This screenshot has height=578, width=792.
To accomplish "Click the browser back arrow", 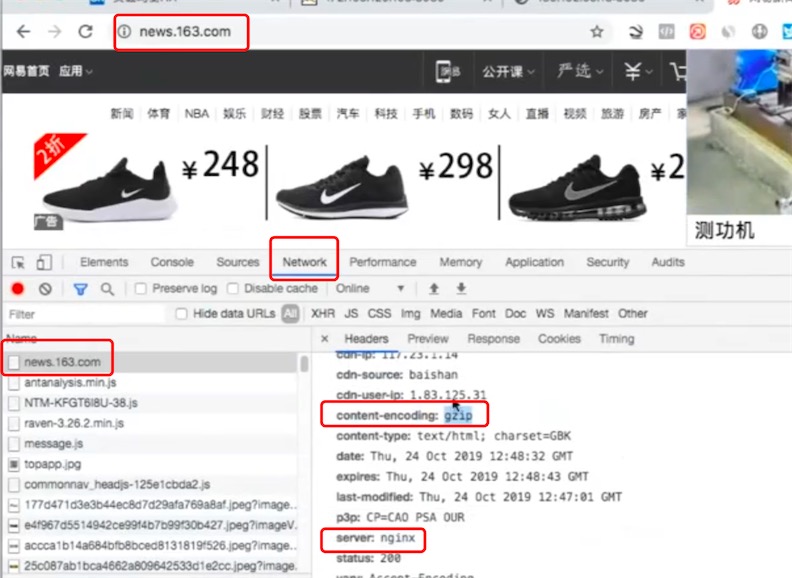I will click(23, 32).
